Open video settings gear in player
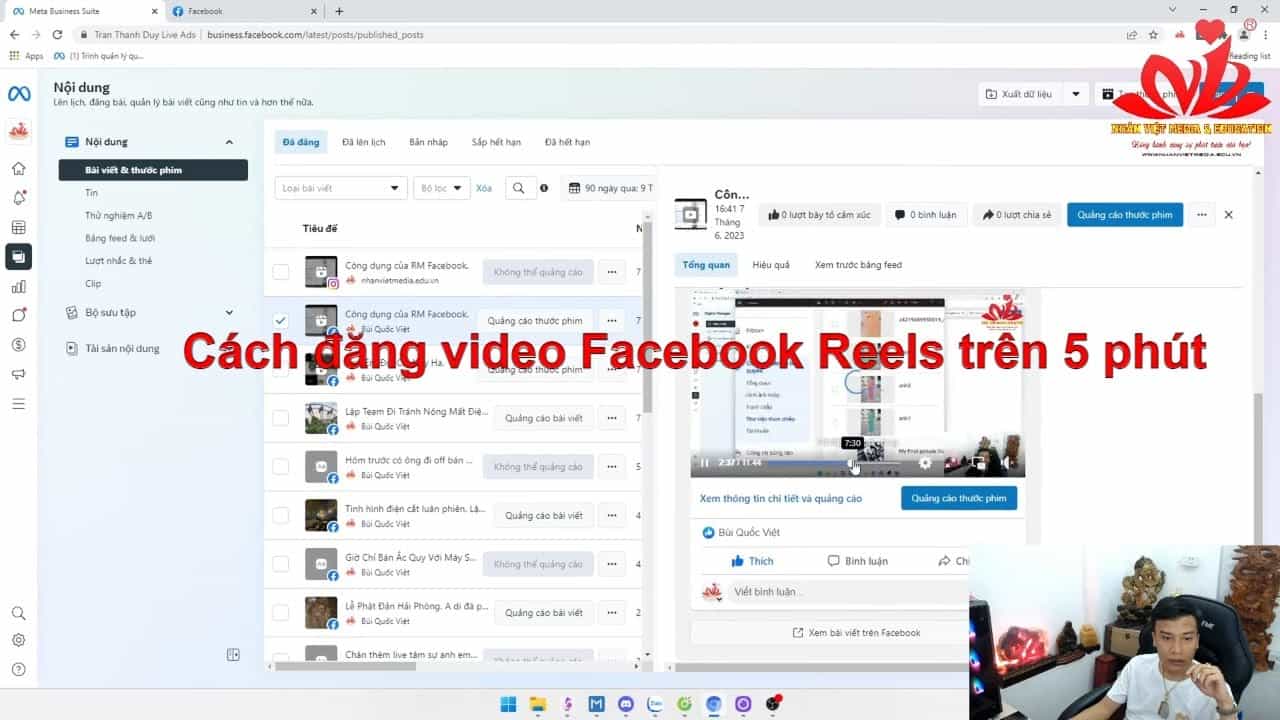The width and height of the screenshot is (1280, 720). coord(925,463)
